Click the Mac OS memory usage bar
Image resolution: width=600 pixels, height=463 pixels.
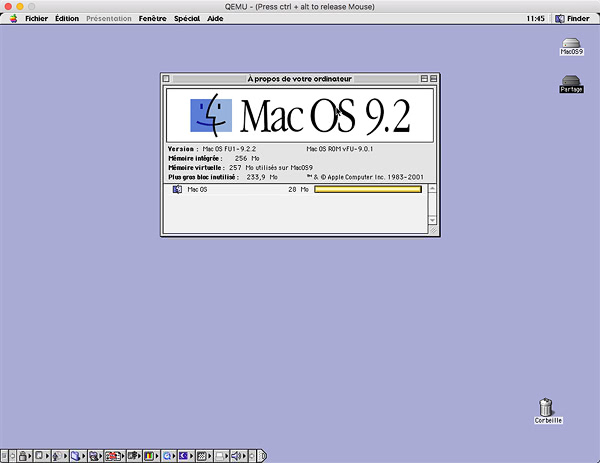[x=368, y=189]
